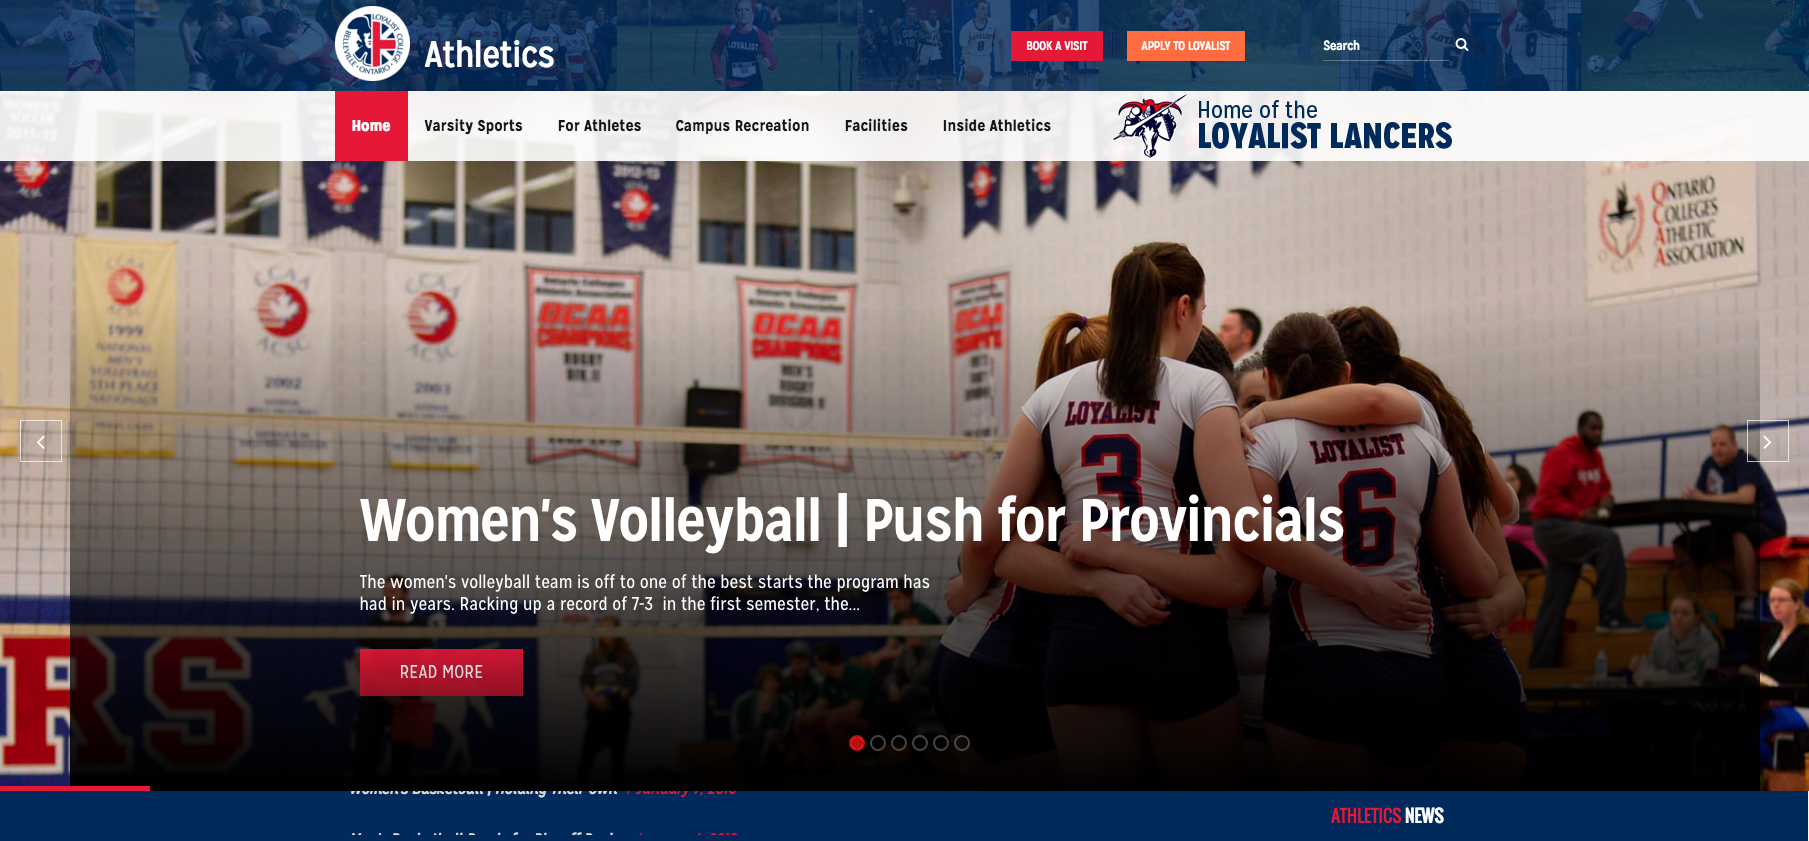Click the Book a Visit button
The width and height of the screenshot is (1809, 841).
coord(1057,46)
